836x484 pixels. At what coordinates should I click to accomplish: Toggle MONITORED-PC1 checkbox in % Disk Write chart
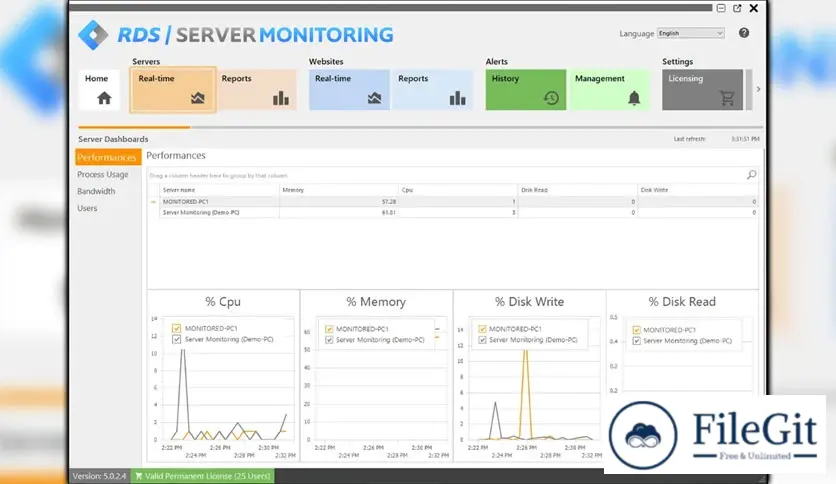(x=482, y=329)
